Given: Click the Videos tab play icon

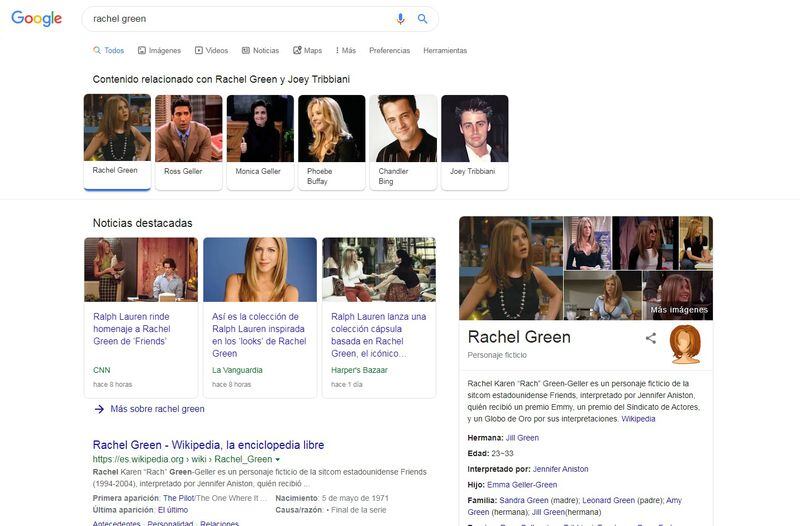Looking at the screenshot, I should tap(198, 51).
